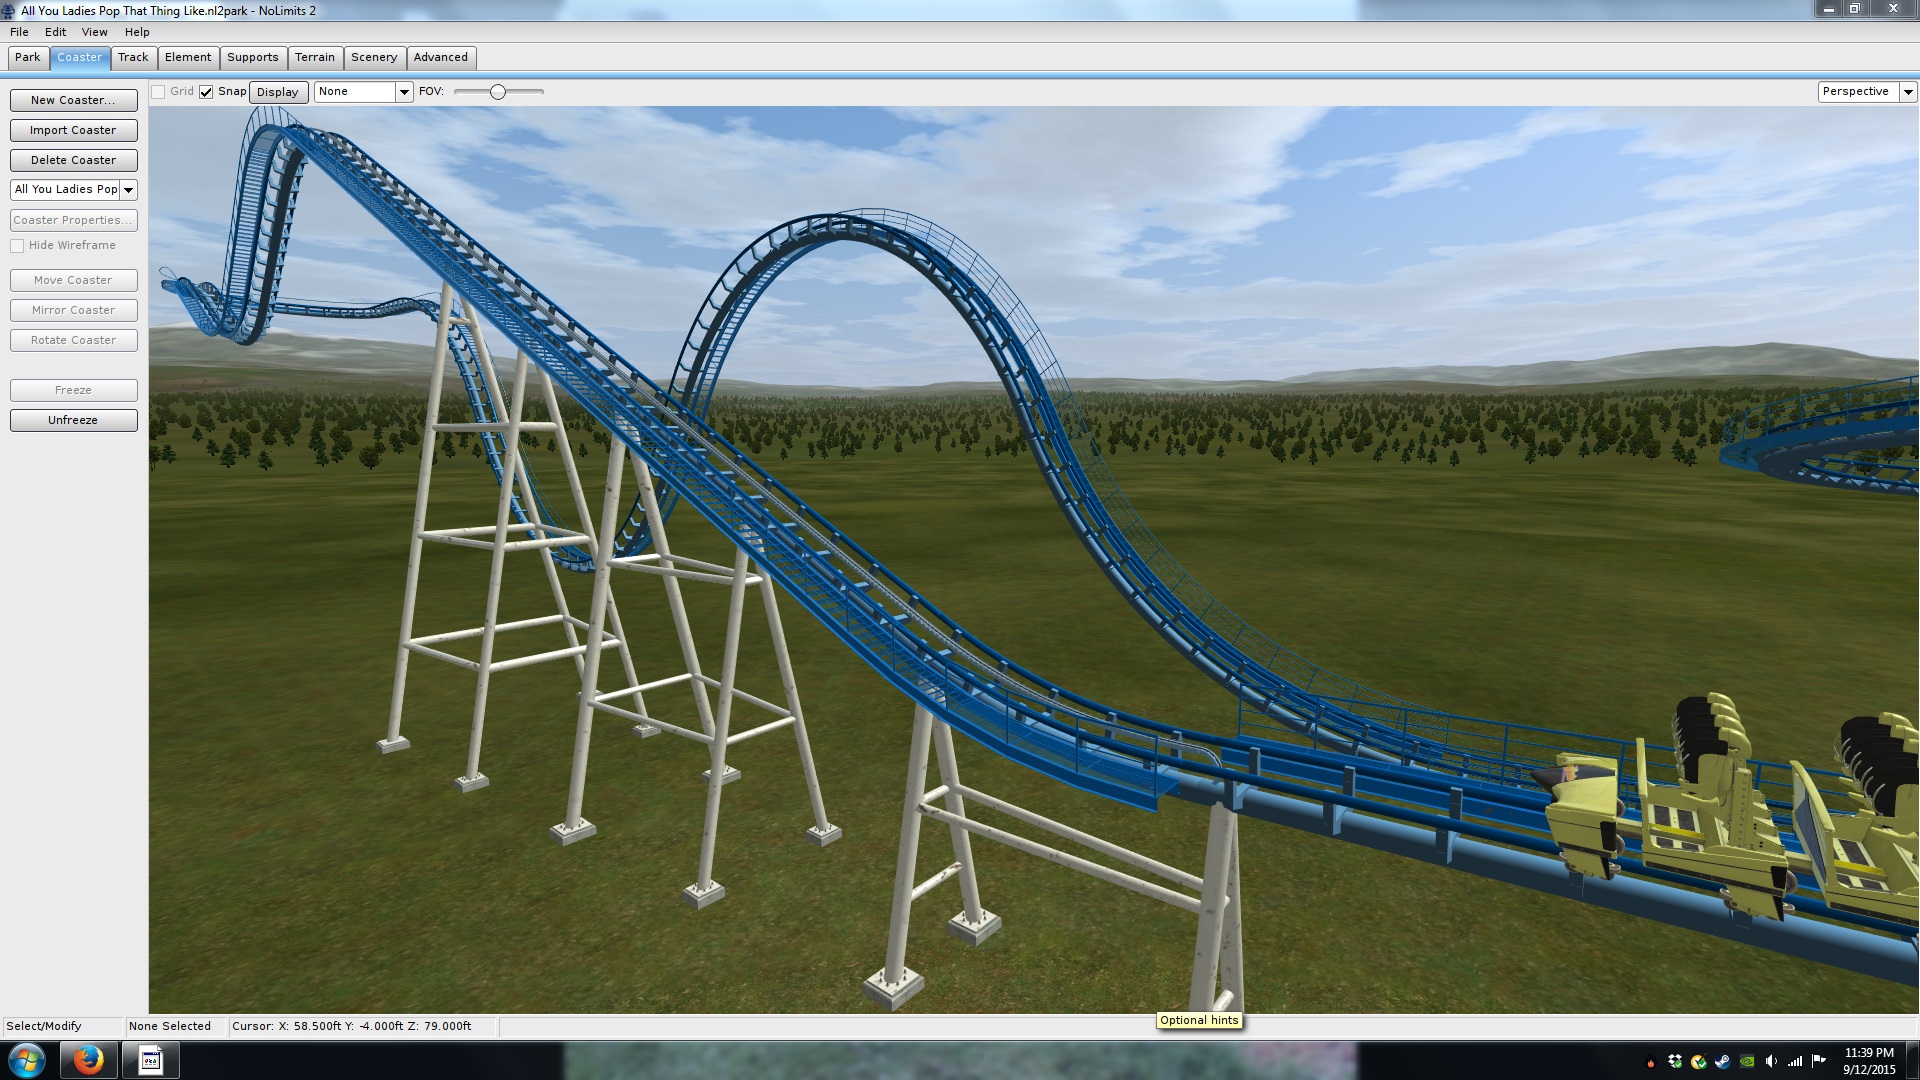Uncheck the Snap checkbox

point(206,92)
